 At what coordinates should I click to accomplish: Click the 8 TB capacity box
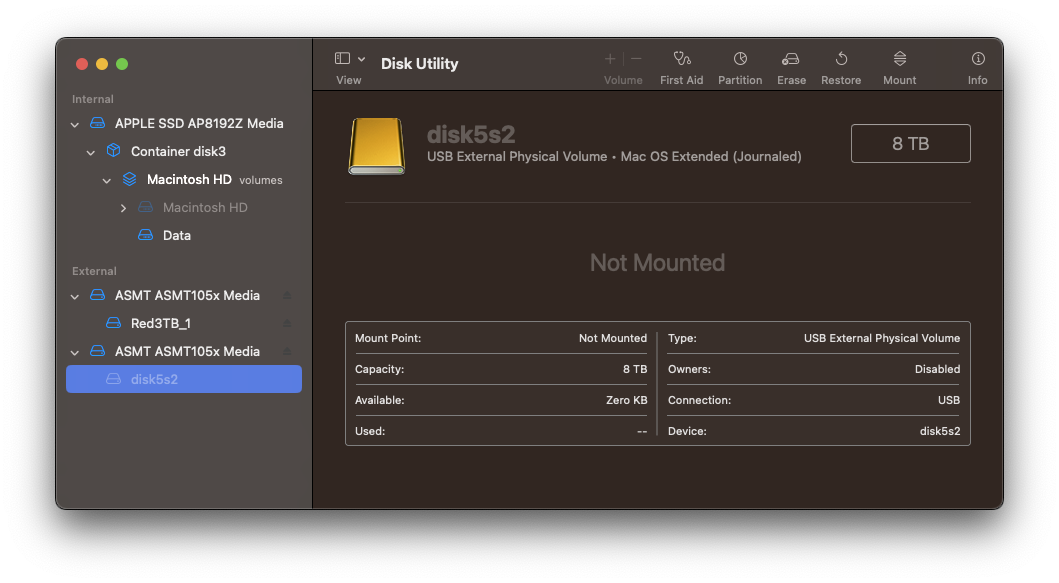click(910, 143)
